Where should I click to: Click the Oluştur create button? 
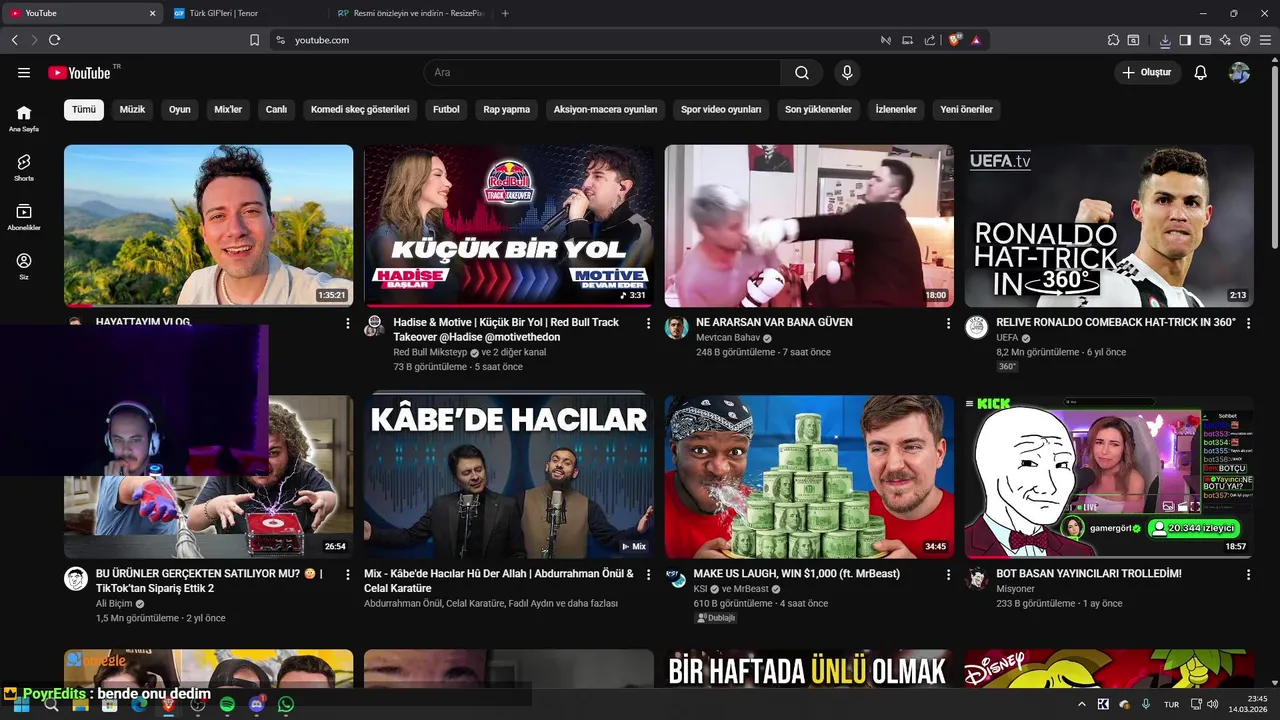pos(1147,72)
